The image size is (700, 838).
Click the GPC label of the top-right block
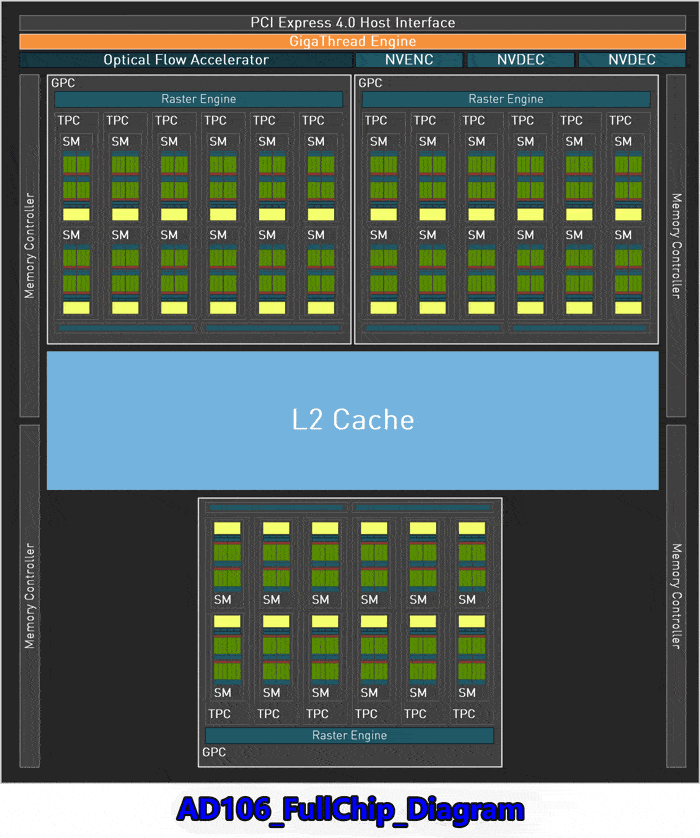370,83
